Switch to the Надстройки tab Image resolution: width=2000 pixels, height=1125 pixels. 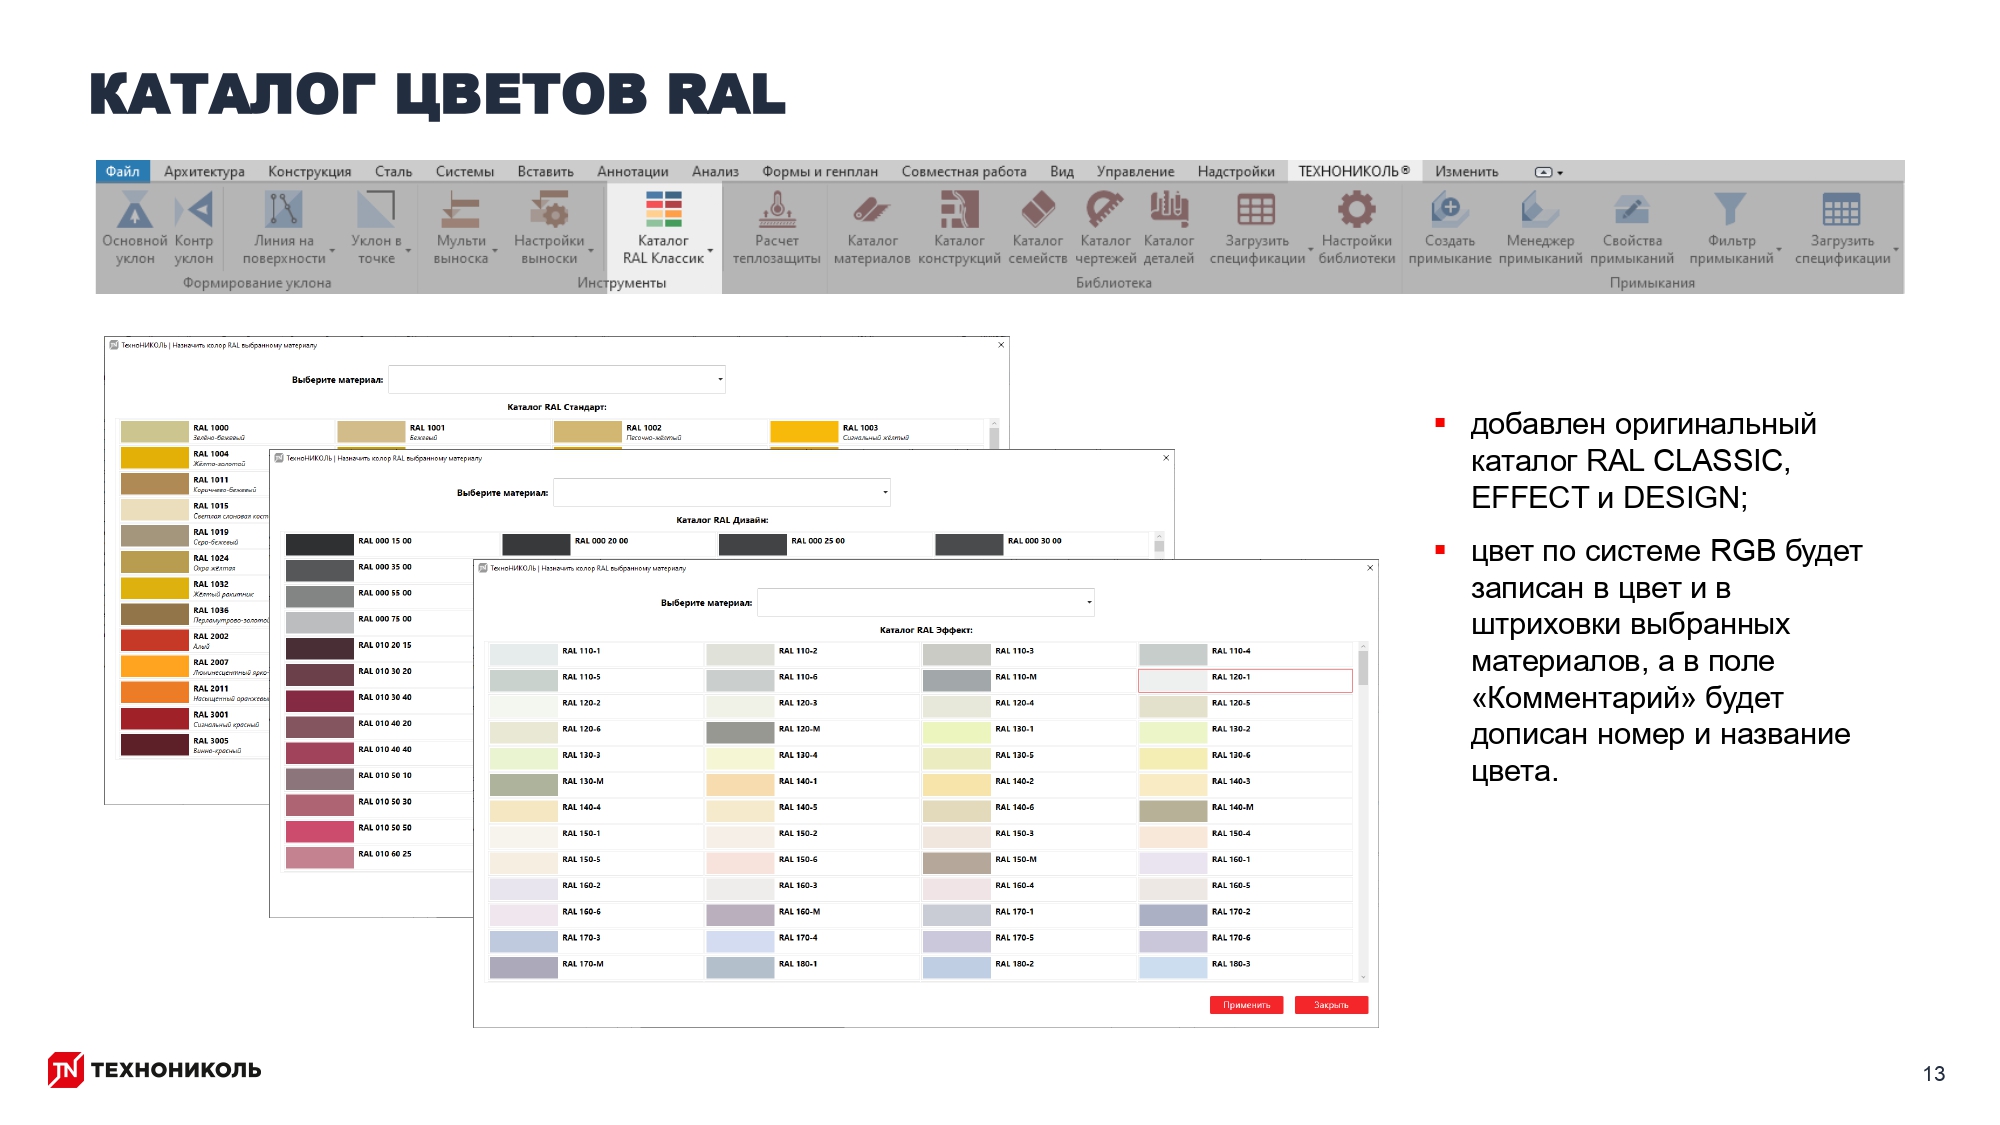1236,171
